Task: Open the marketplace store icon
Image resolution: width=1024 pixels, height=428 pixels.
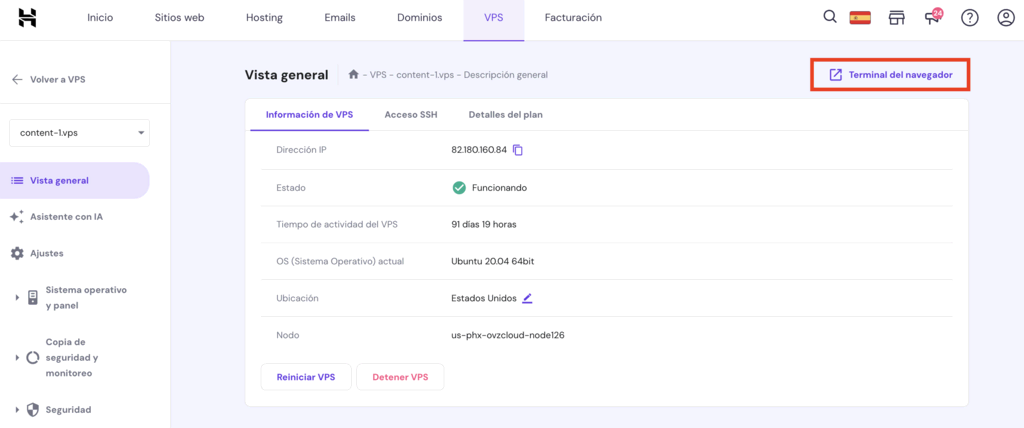Action: tap(896, 18)
